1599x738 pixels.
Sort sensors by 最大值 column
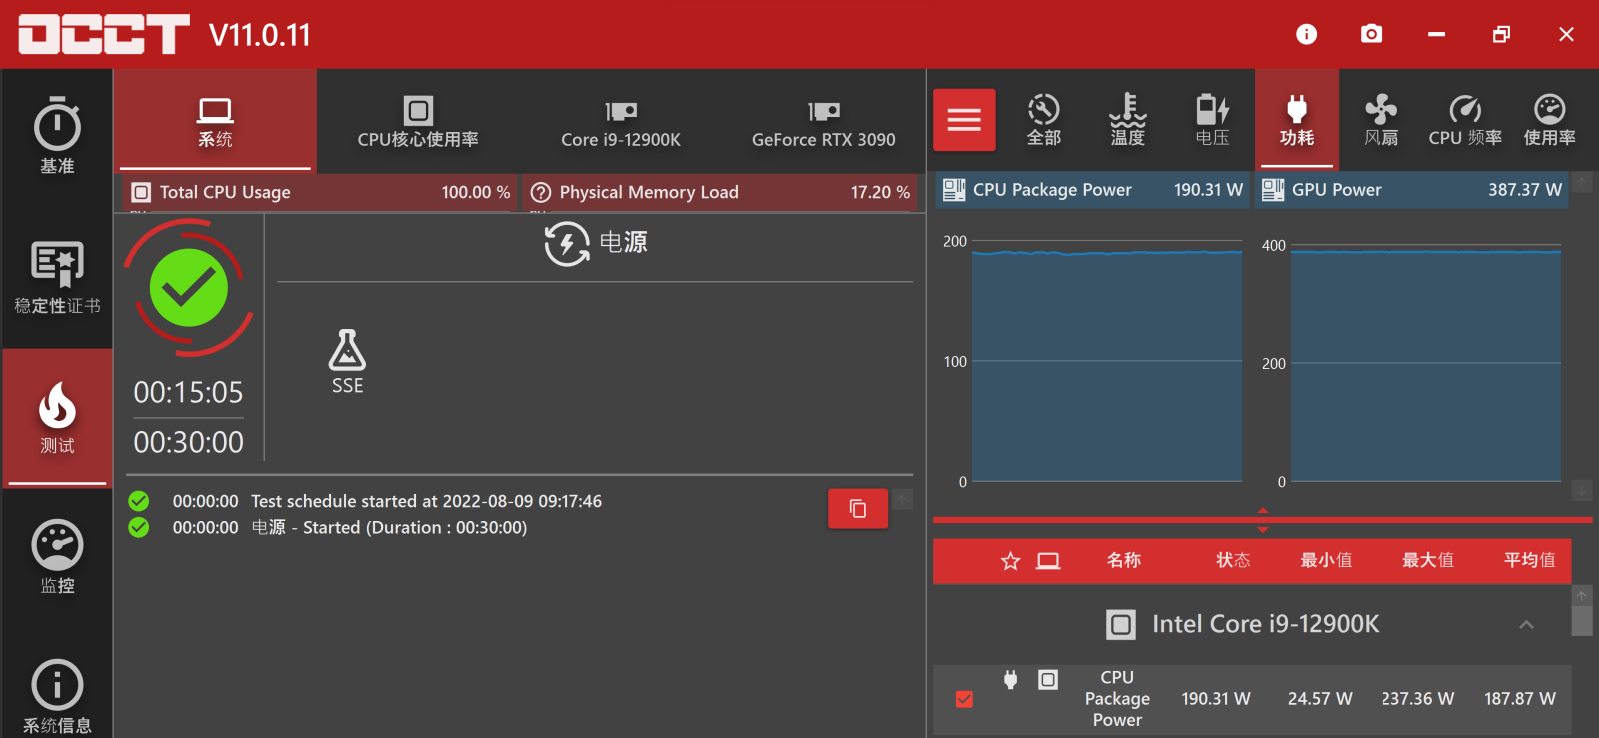point(1427,561)
